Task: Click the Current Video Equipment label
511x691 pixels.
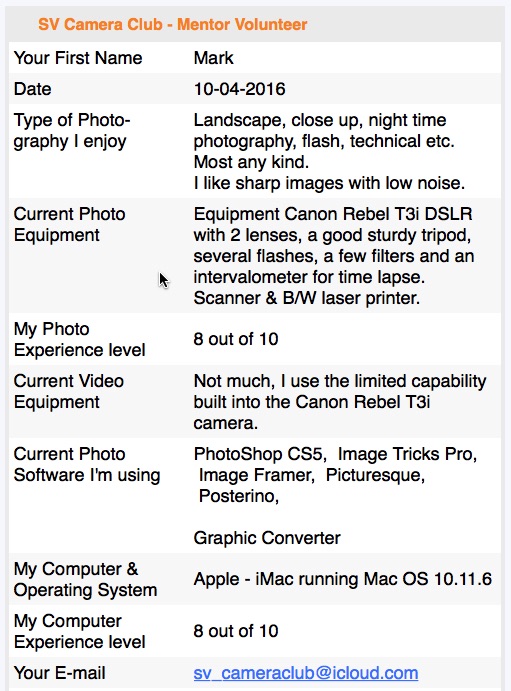Action: pos(69,391)
